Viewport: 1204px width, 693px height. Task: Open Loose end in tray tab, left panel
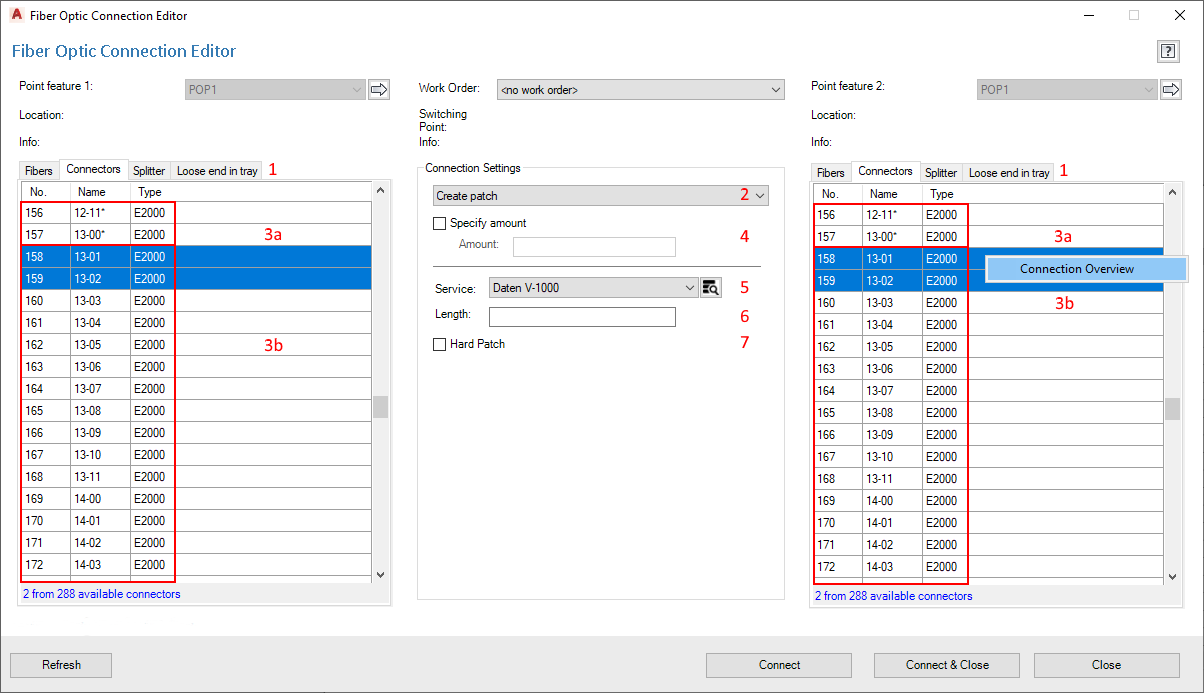coord(217,171)
